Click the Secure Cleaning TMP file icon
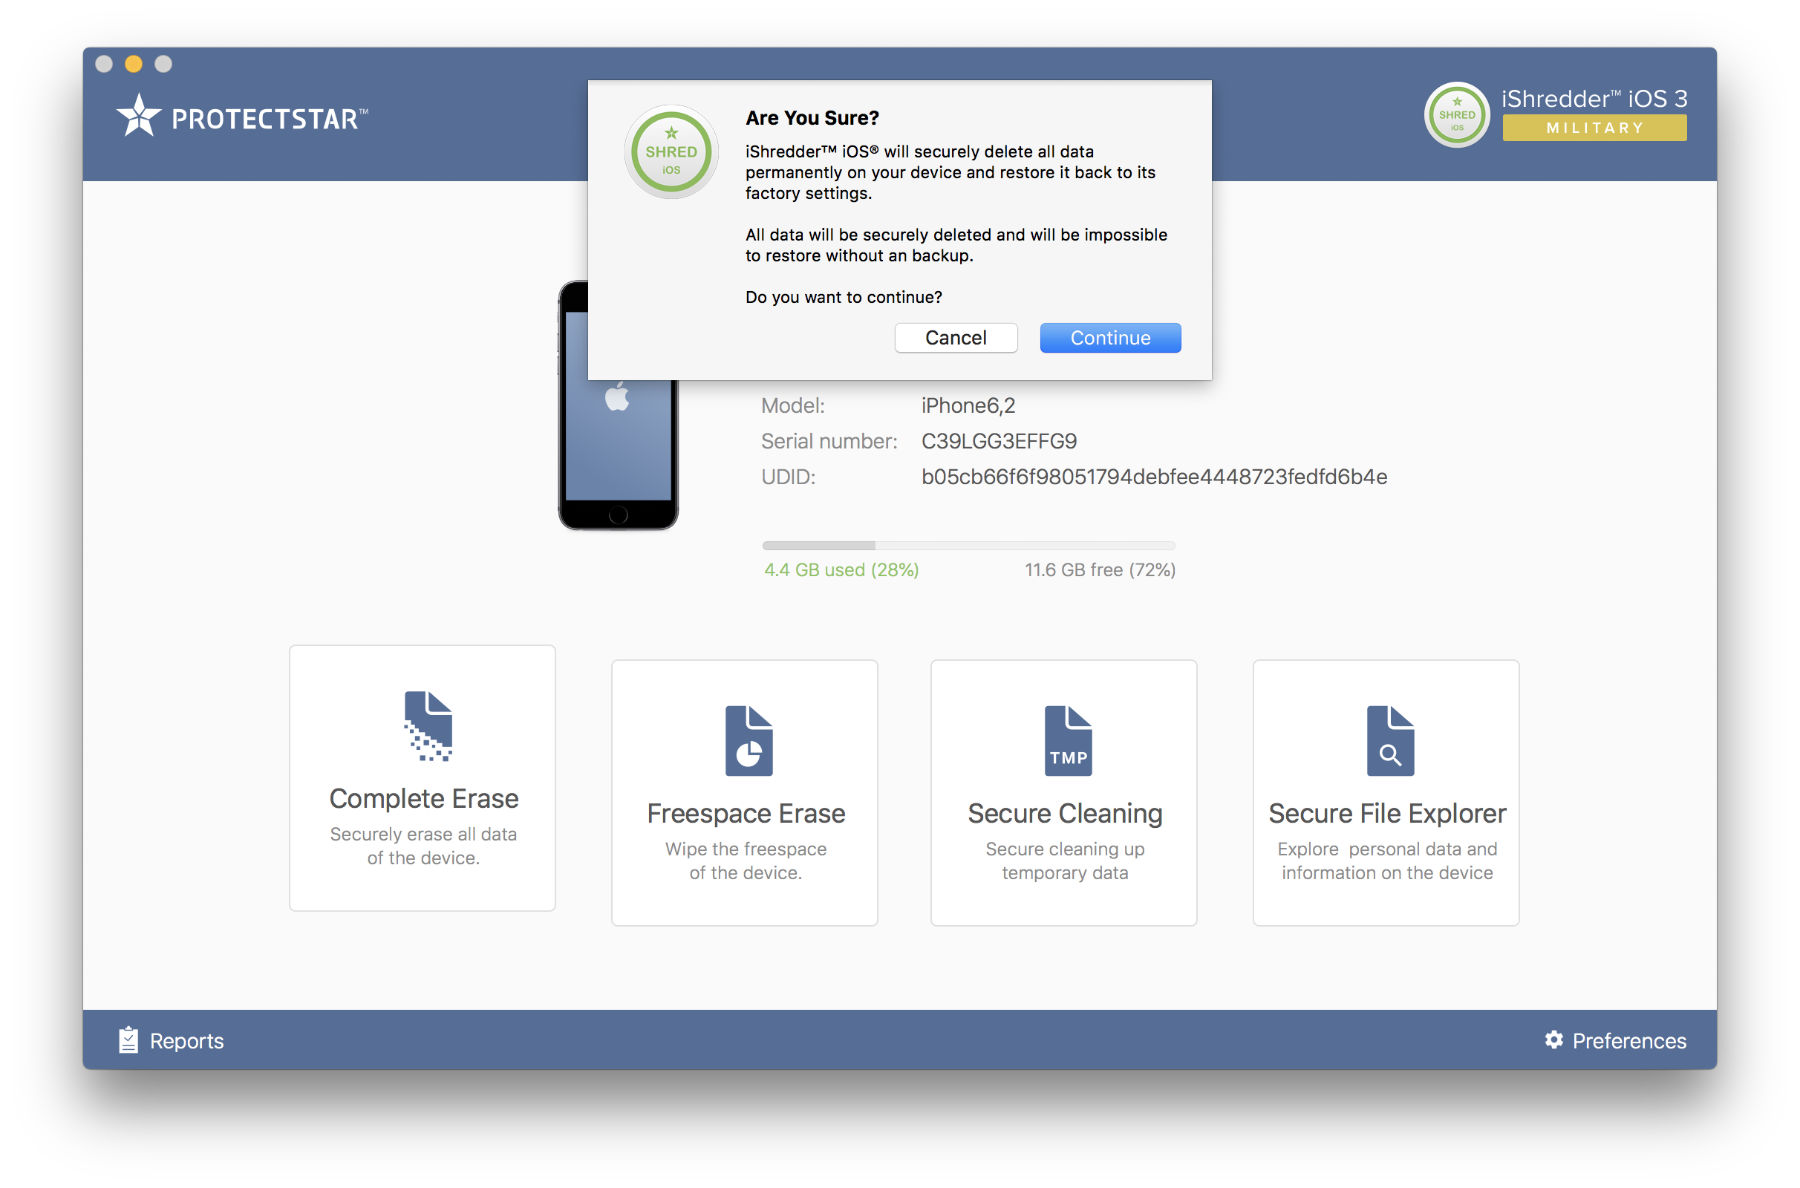This screenshot has height=1188, width=1800. click(x=1068, y=741)
